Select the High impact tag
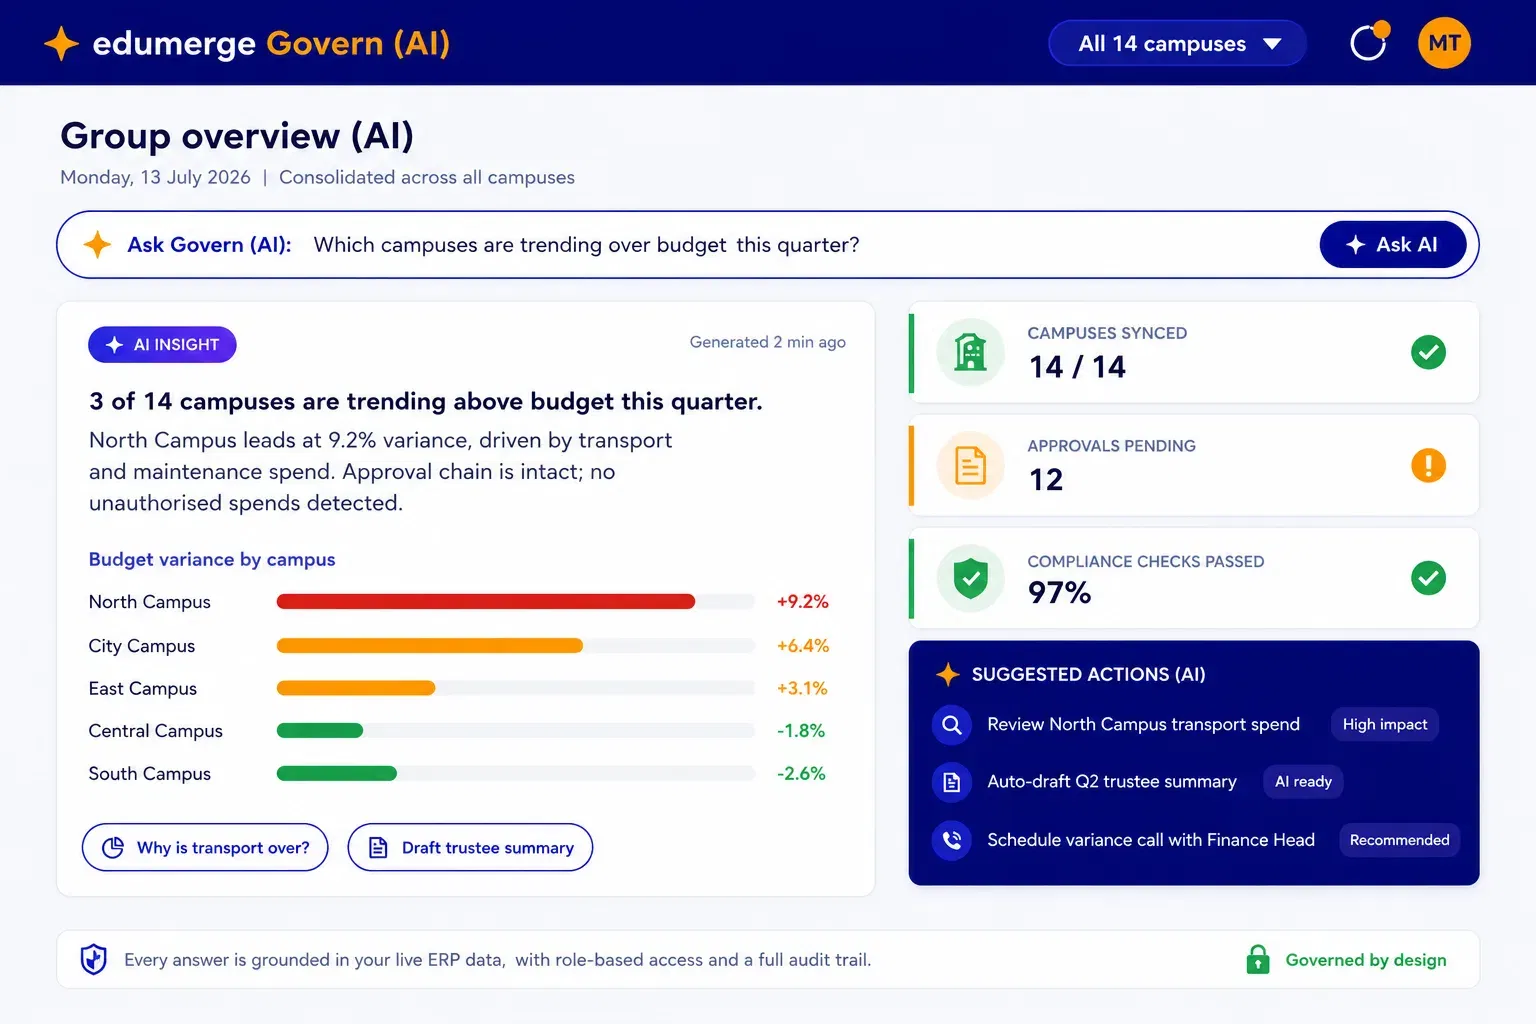 [x=1385, y=724]
